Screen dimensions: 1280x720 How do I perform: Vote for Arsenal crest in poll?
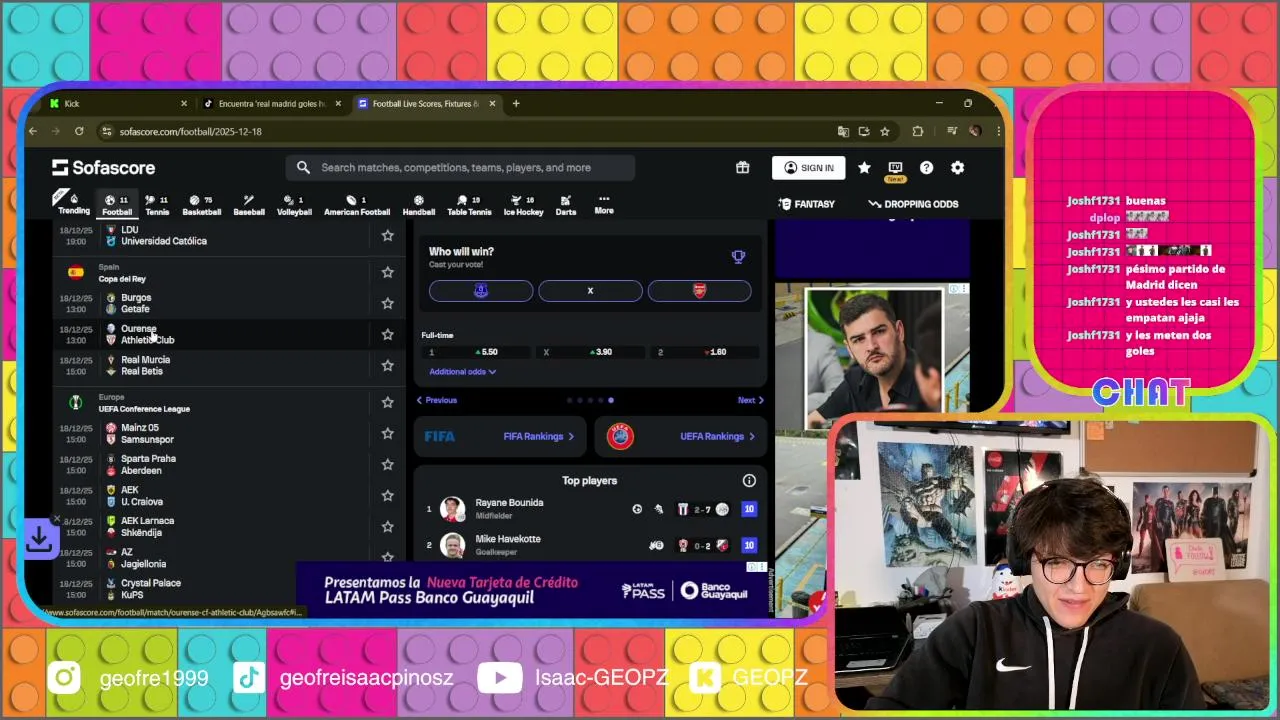(x=699, y=291)
